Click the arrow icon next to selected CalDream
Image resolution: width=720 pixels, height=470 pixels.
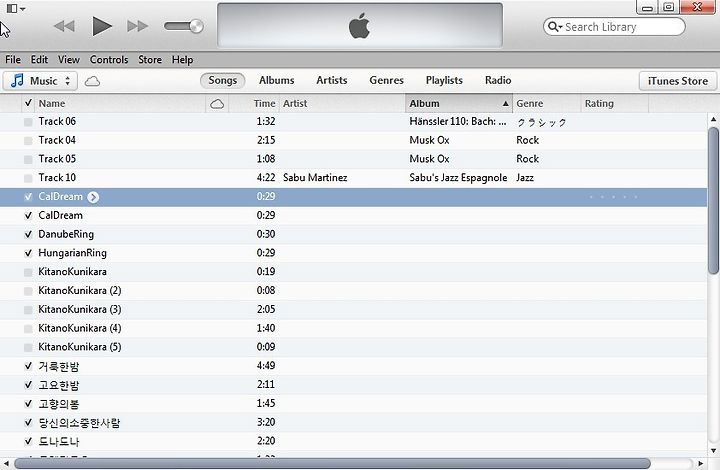pos(93,197)
